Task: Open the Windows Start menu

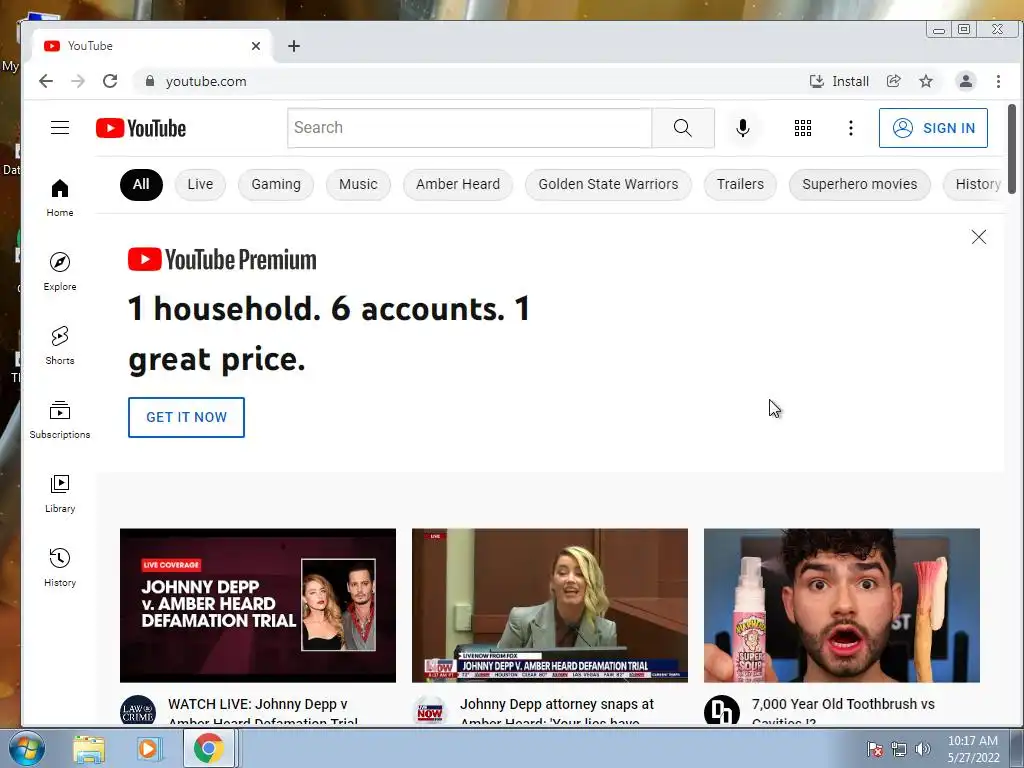Action: (x=25, y=748)
